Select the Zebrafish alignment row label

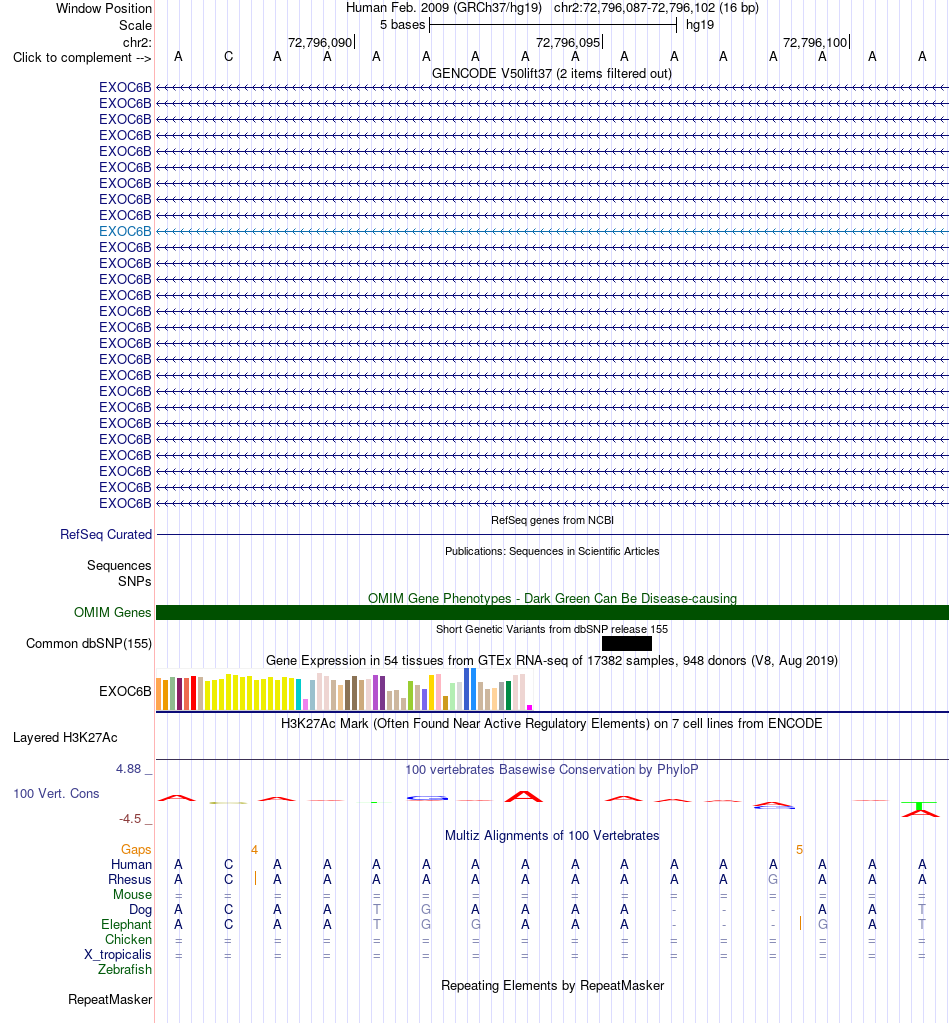click(x=125, y=970)
